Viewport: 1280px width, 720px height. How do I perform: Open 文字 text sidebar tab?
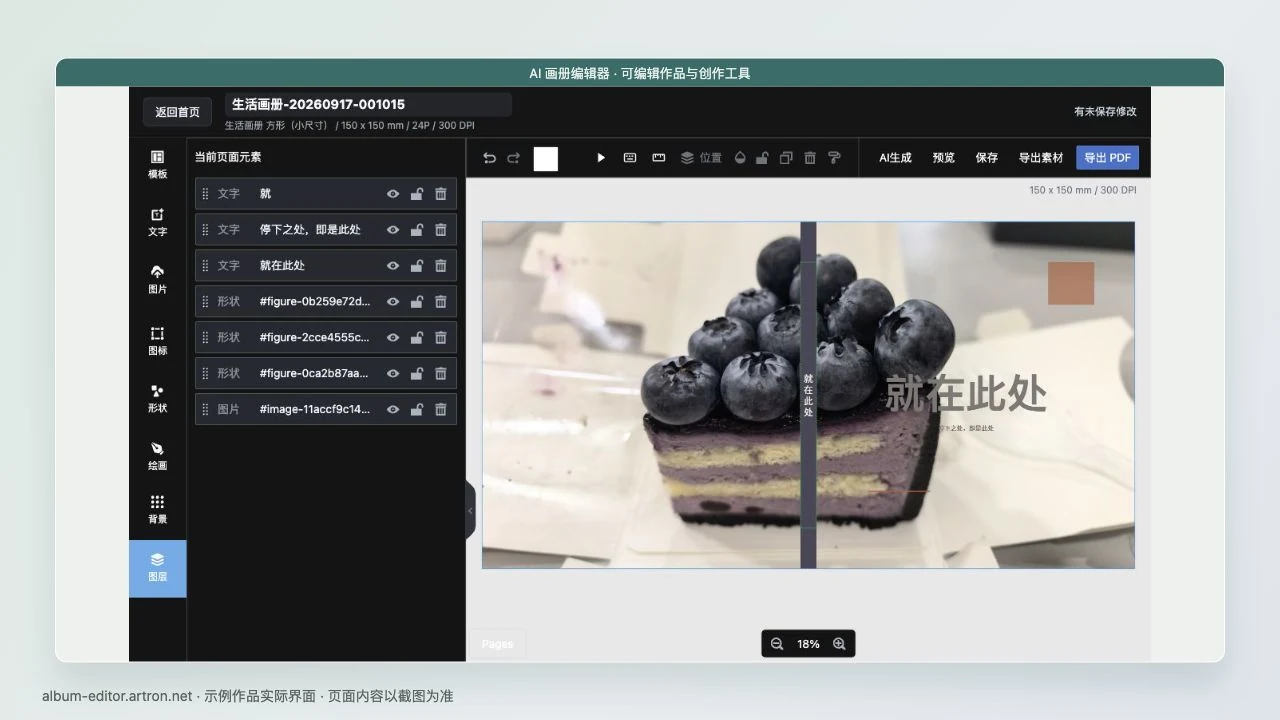tap(157, 222)
